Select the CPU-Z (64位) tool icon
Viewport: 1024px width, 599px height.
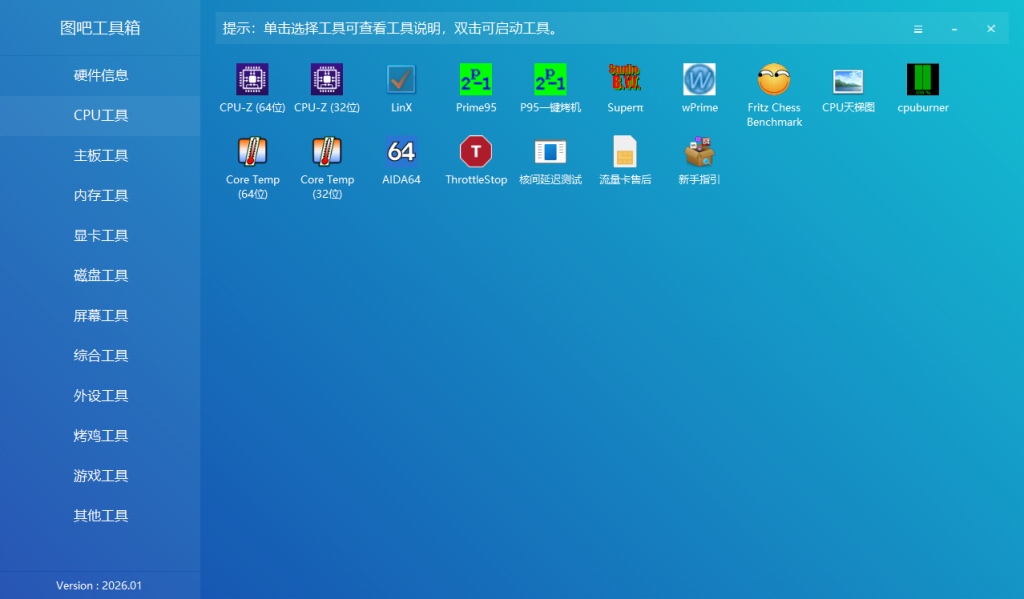252,80
